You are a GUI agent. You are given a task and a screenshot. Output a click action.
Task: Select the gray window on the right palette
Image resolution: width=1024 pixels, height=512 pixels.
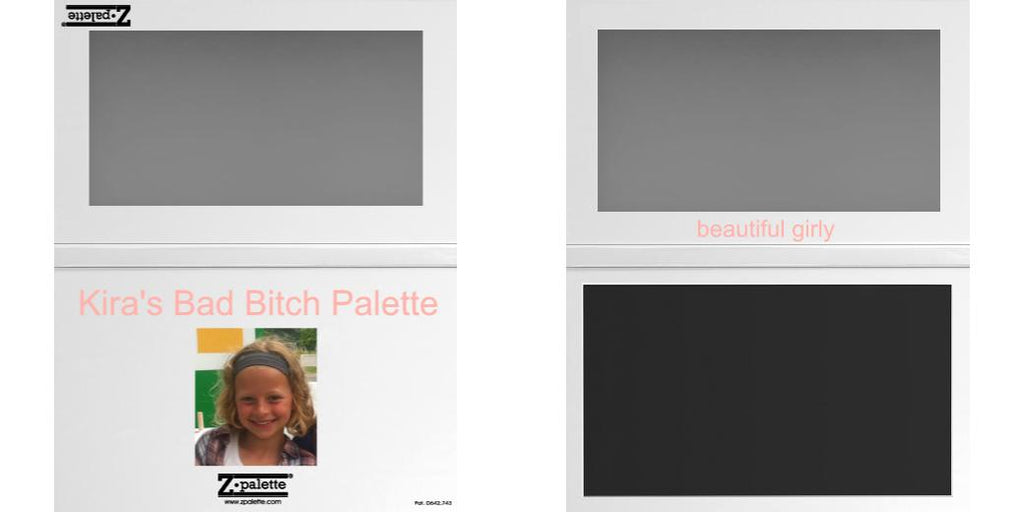[x=768, y=120]
